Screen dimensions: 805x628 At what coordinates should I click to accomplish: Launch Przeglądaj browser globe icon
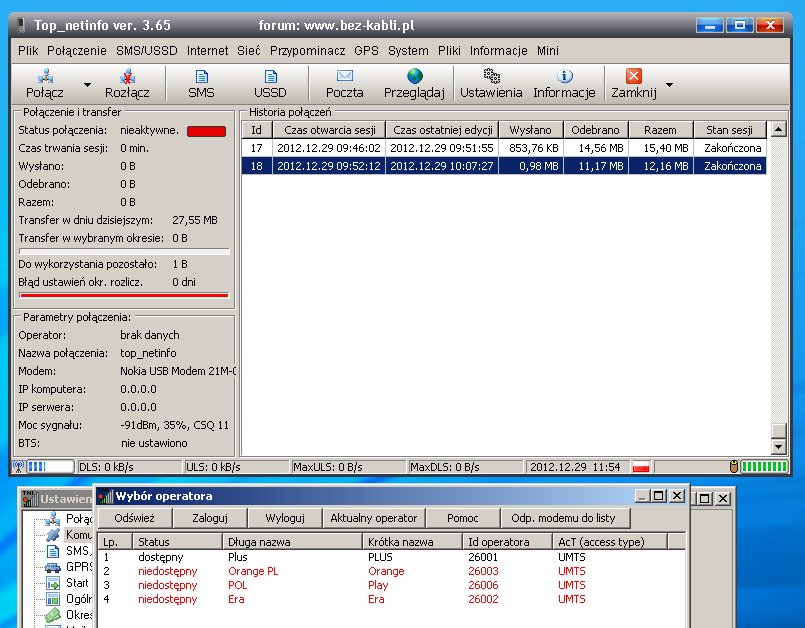[x=414, y=76]
